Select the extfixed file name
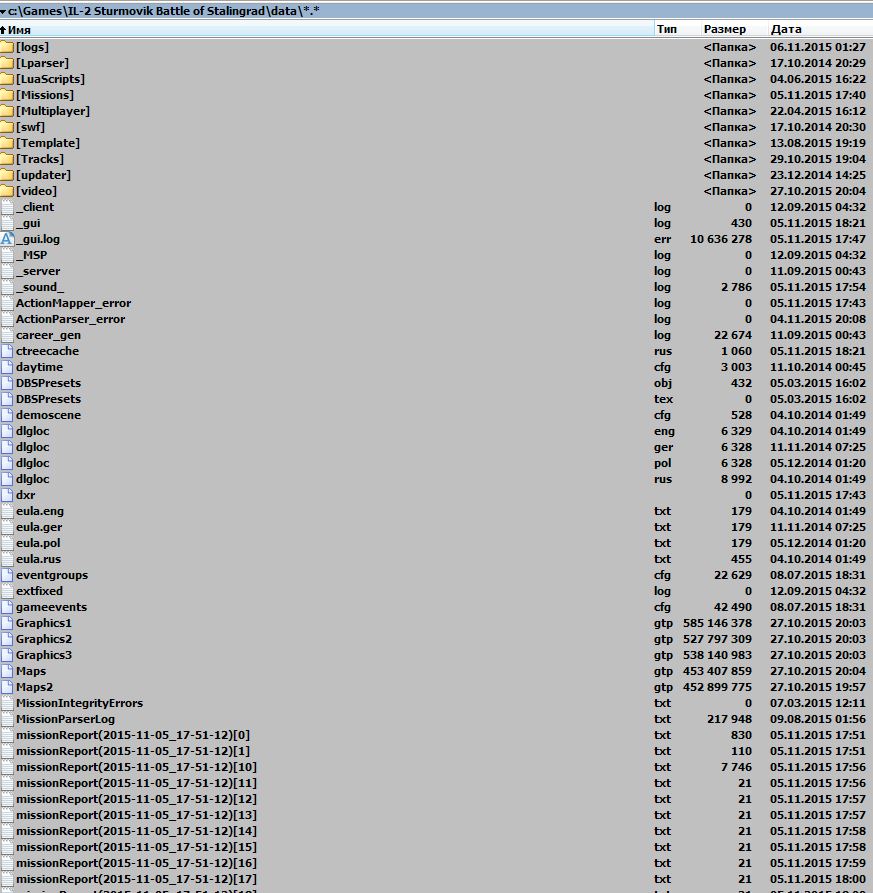873x893 pixels. point(39,591)
